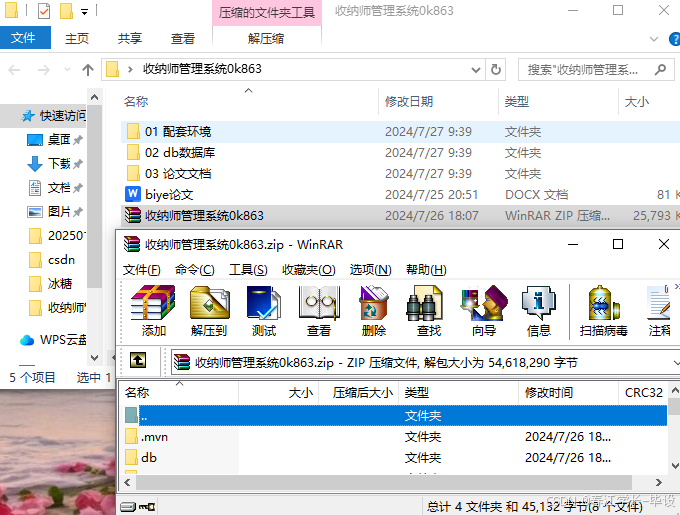
Task: Open the 下载 quick access item
Action: 48,163
